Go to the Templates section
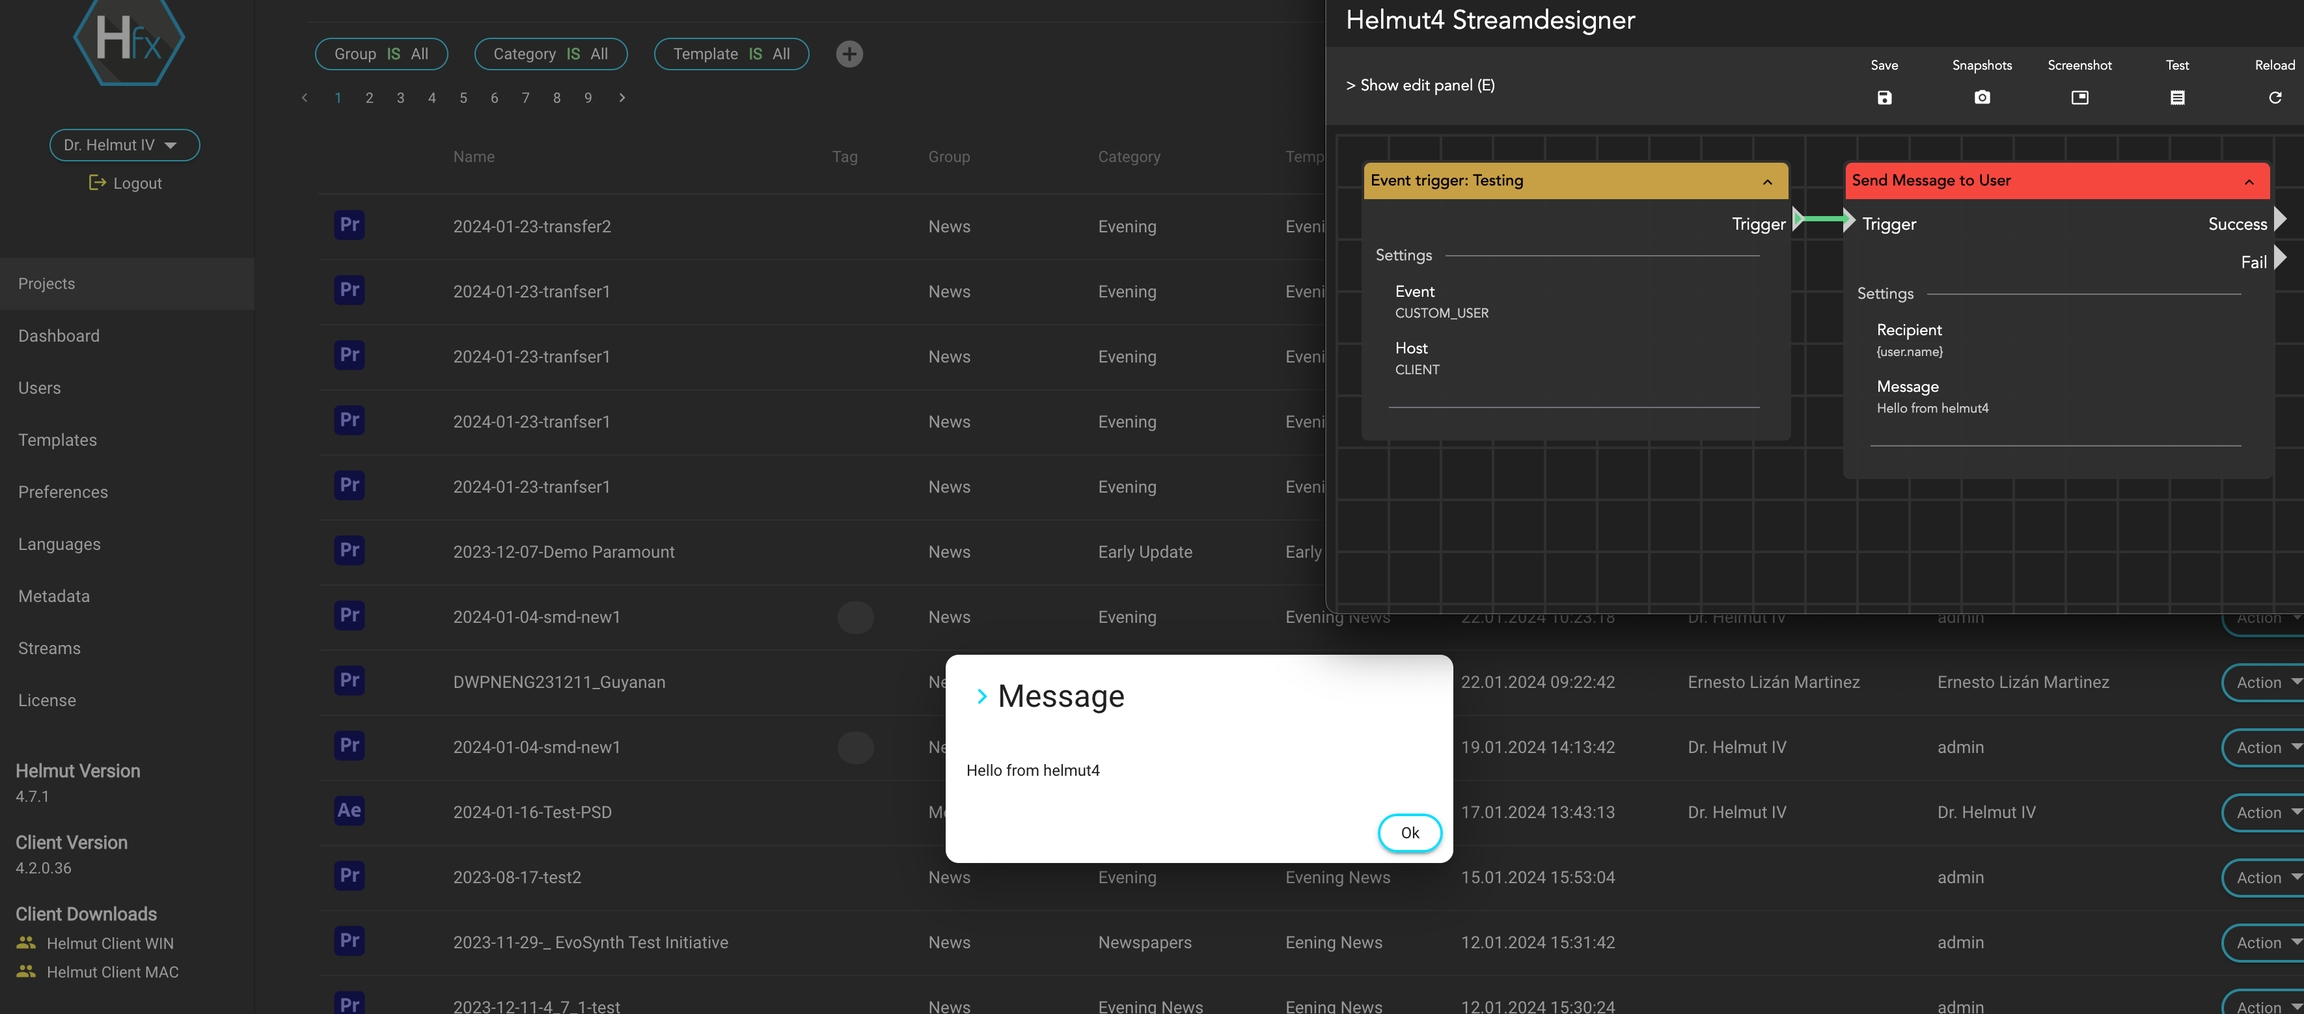The height and width of the screenshot is (1014, 2304). coord(57,440)
